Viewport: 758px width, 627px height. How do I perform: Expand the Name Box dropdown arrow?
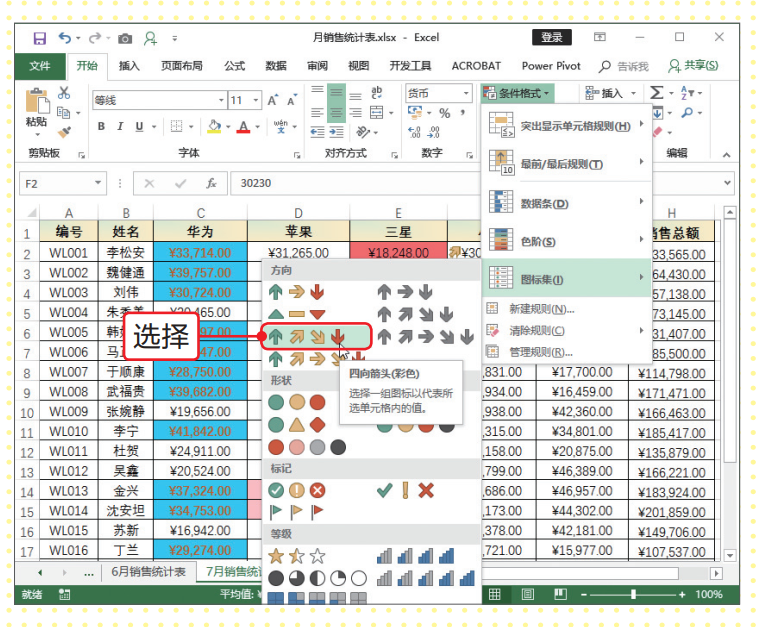[98, 184]
